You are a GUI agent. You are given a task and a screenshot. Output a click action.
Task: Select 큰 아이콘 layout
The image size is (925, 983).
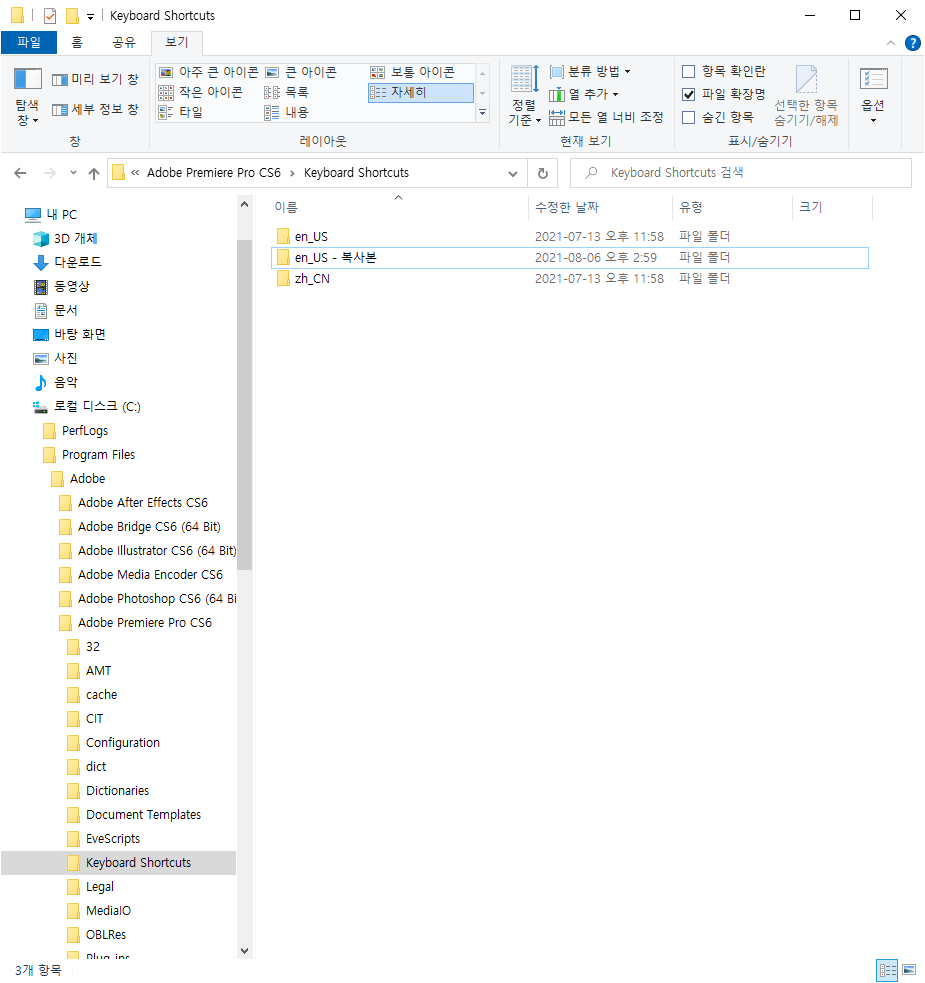(x=301, y=72)
